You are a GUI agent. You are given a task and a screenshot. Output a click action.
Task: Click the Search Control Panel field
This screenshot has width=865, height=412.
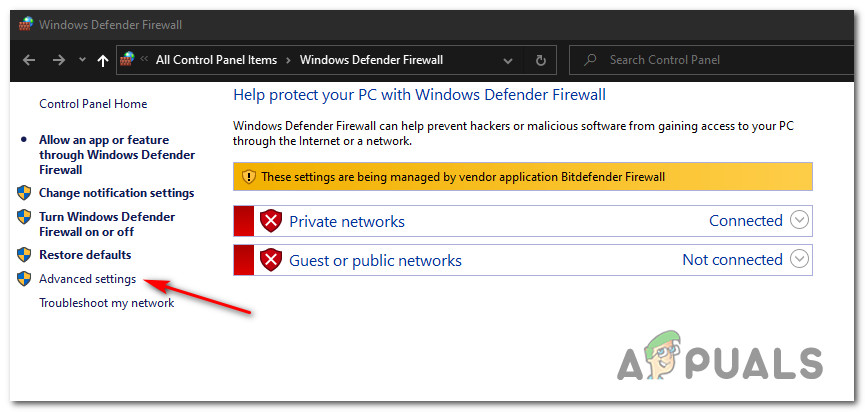[x=710, y=60]
